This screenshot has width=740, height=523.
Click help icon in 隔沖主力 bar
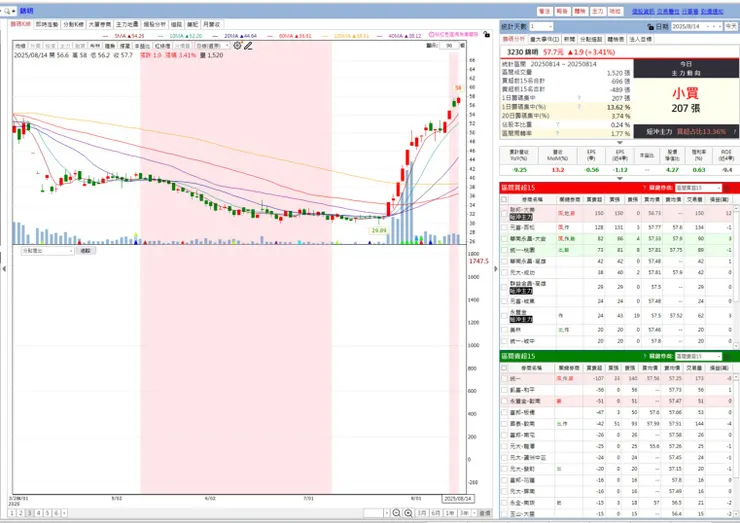point(734,132)
